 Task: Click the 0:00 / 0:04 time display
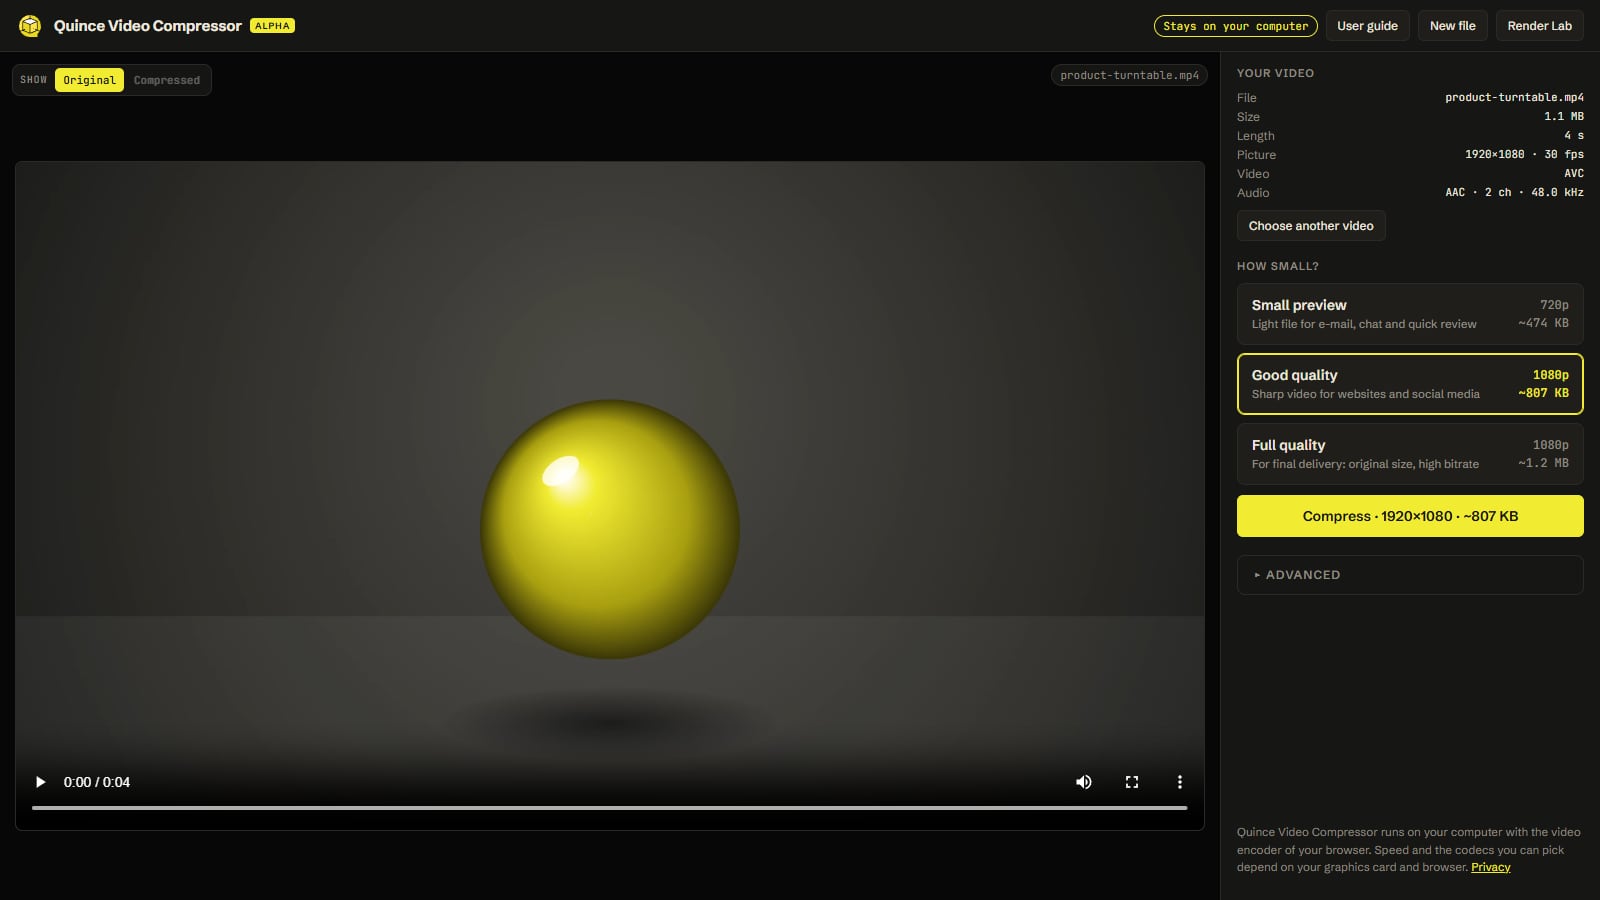97,782
